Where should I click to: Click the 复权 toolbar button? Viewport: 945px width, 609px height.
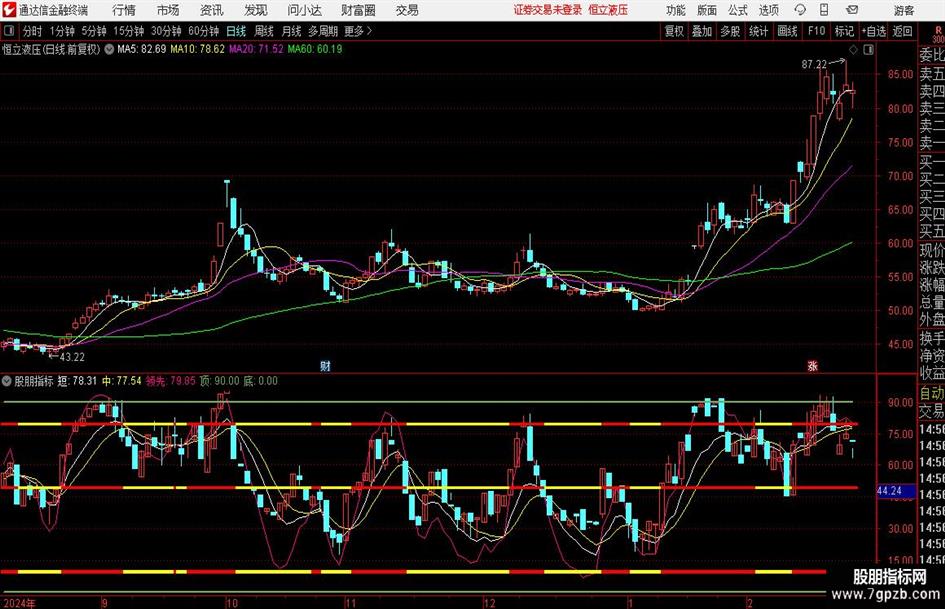click(674, 31)
